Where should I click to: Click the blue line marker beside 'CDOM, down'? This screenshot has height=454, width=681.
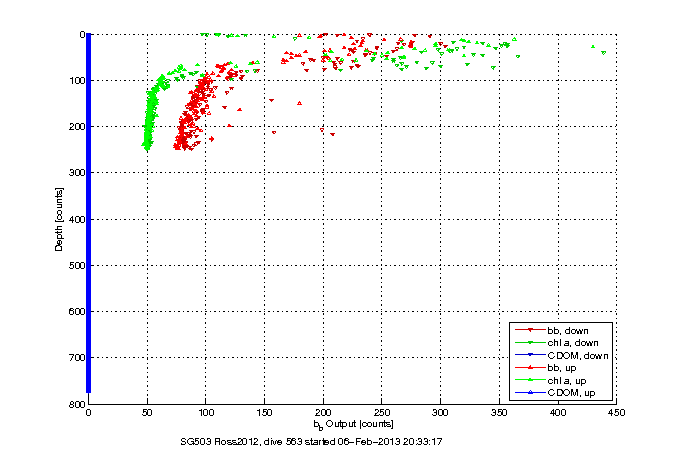click(x=530, y=355)
